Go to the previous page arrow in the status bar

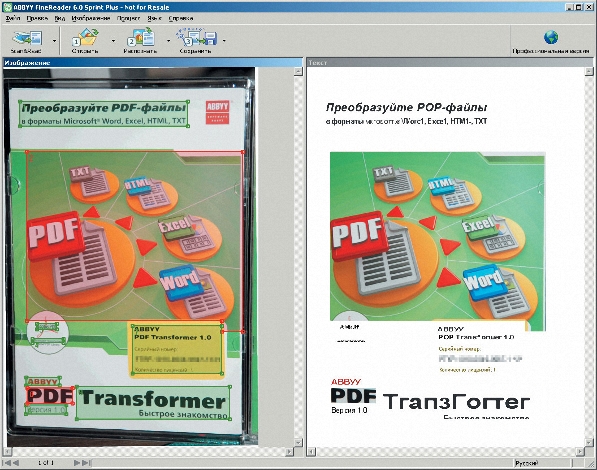16,463
